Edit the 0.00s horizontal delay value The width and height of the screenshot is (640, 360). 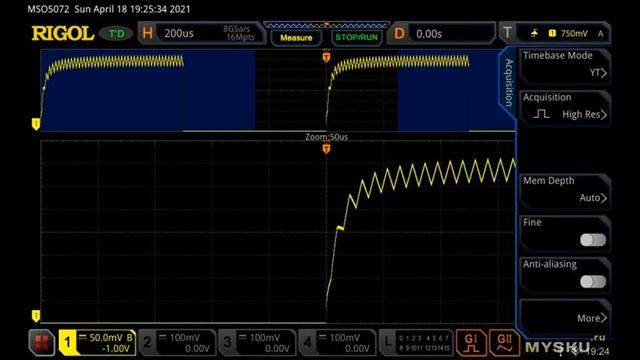tap(429, 34)
